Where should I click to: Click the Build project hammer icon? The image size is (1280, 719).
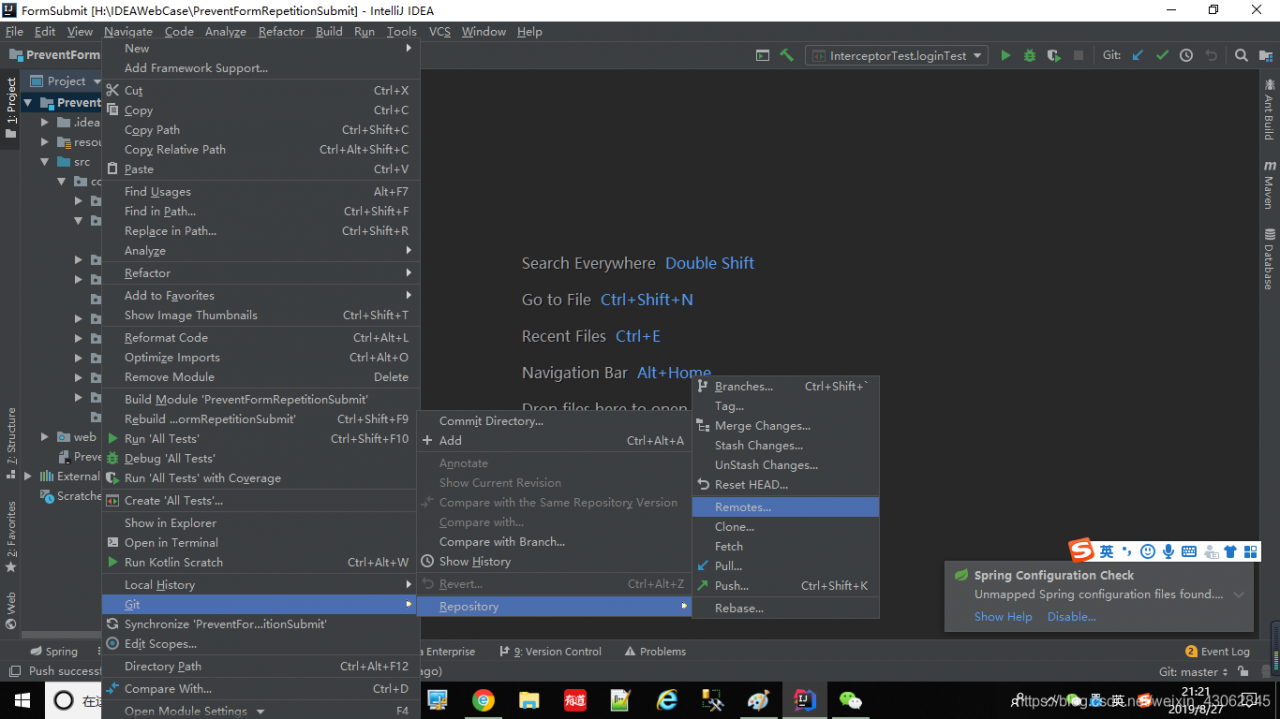(787, 56)
